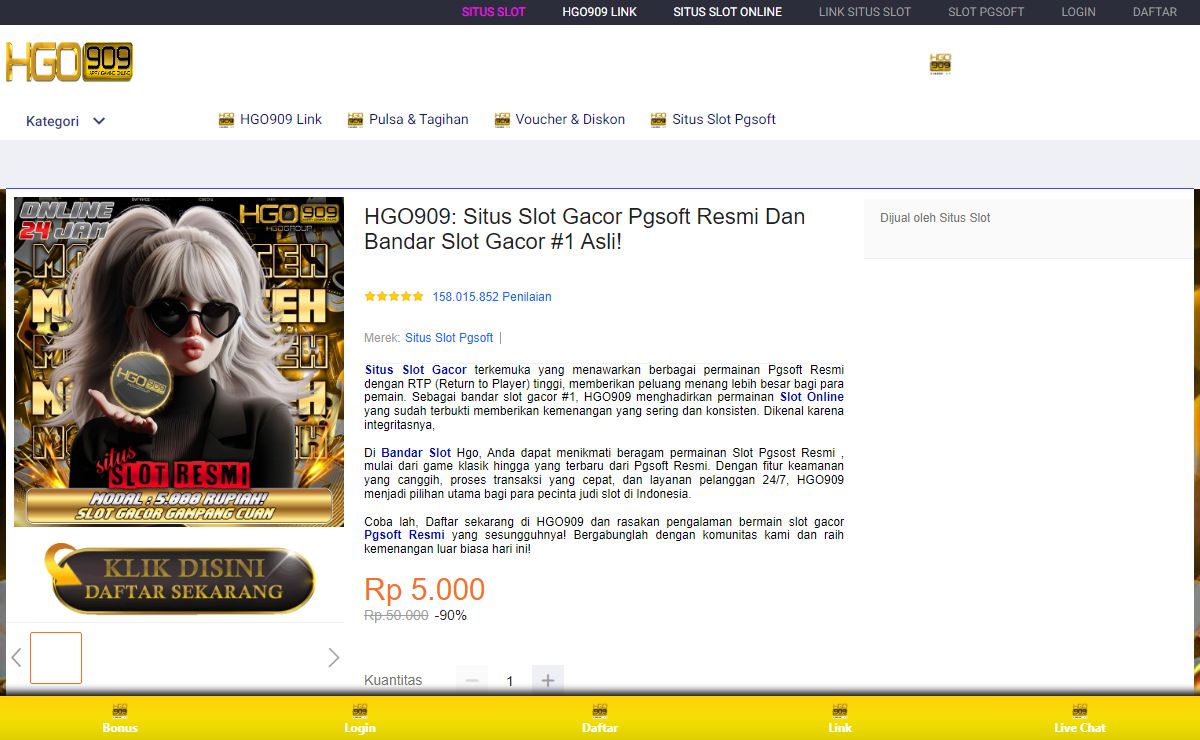Open the Situs Slot Pgsoft nav link
Screen dimensions: 1200x740
pyautogui.click(x=724, y=119)
